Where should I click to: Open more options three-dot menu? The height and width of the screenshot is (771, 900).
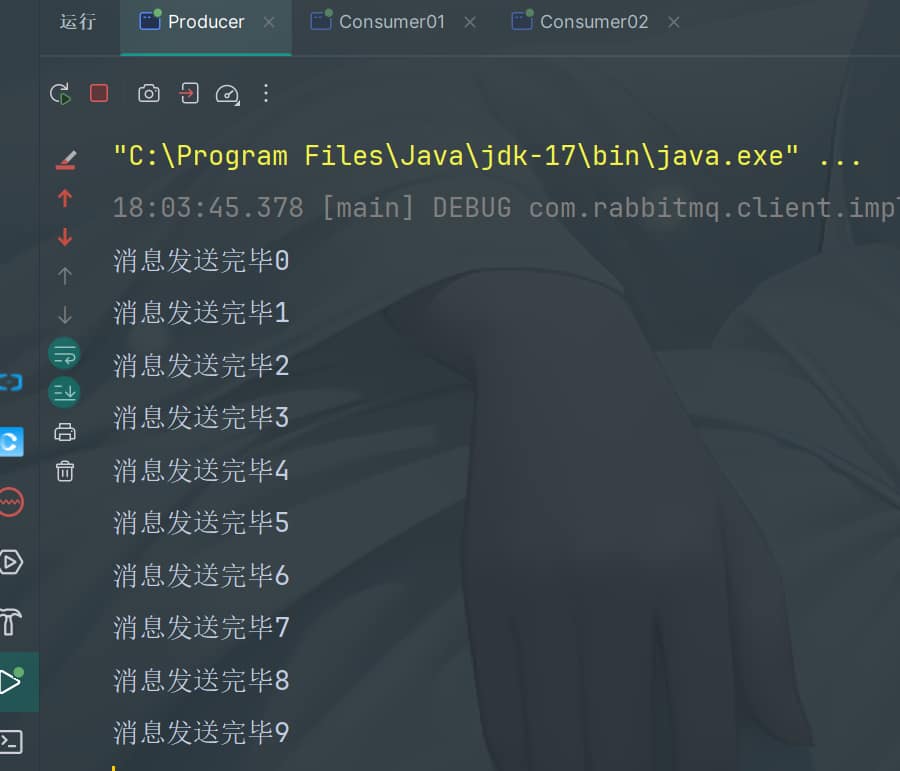(266, 93)
